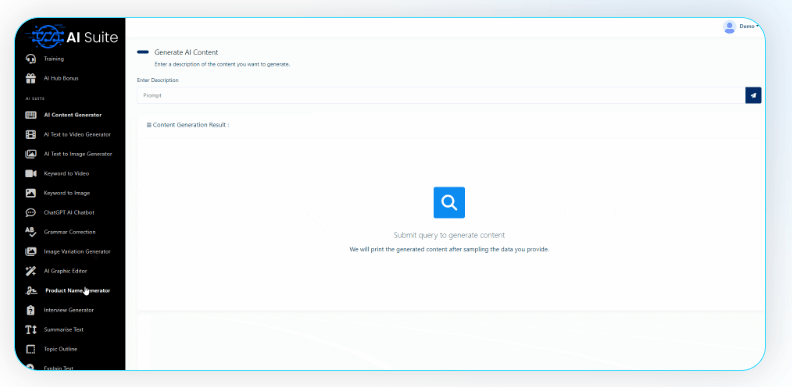Open Topic Outline link
This screenshot has height=387, width=792.
pos(61,349)
